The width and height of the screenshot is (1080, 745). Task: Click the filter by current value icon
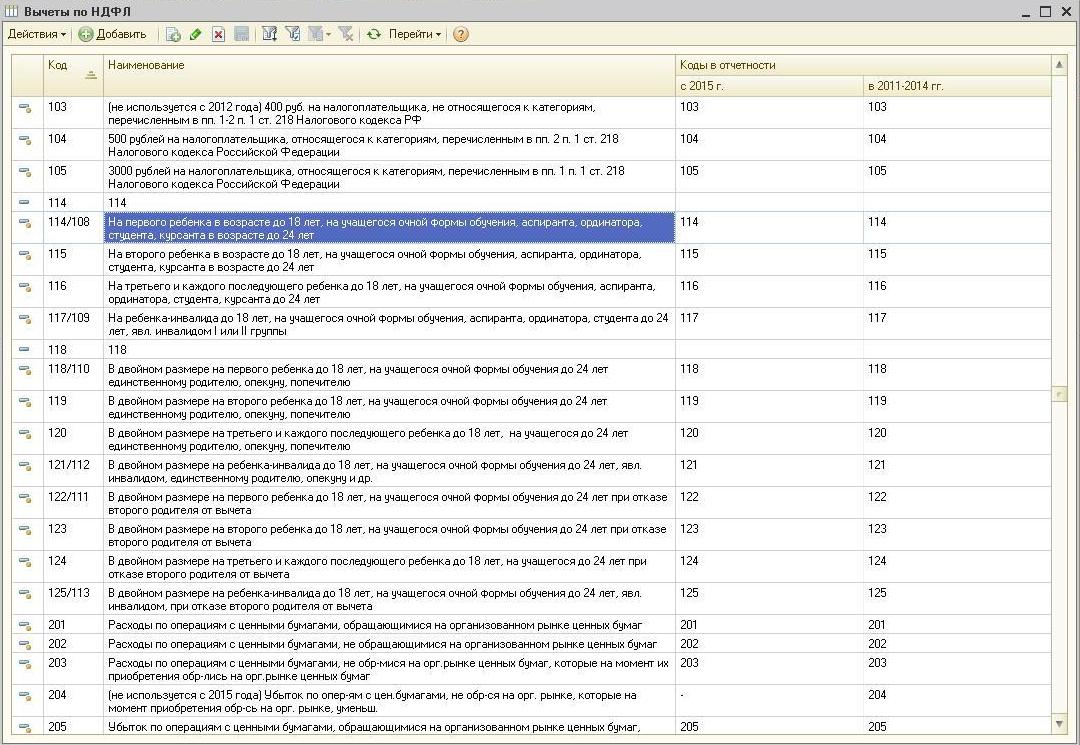(293, 34)
